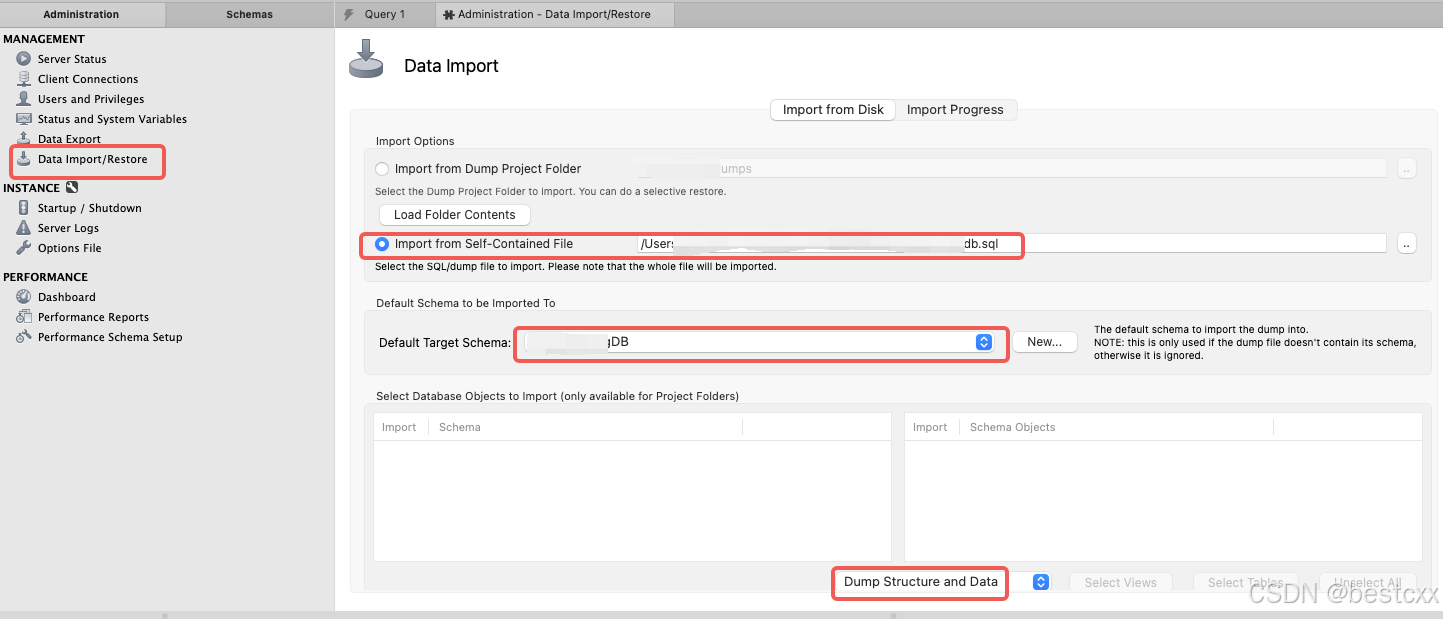Open Server Status page

tap(72, 59)
